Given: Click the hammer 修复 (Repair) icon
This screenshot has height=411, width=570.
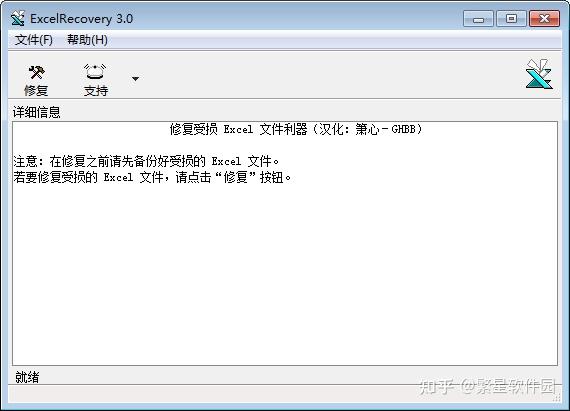Looking at the screenshot, I should pos(36,72).
